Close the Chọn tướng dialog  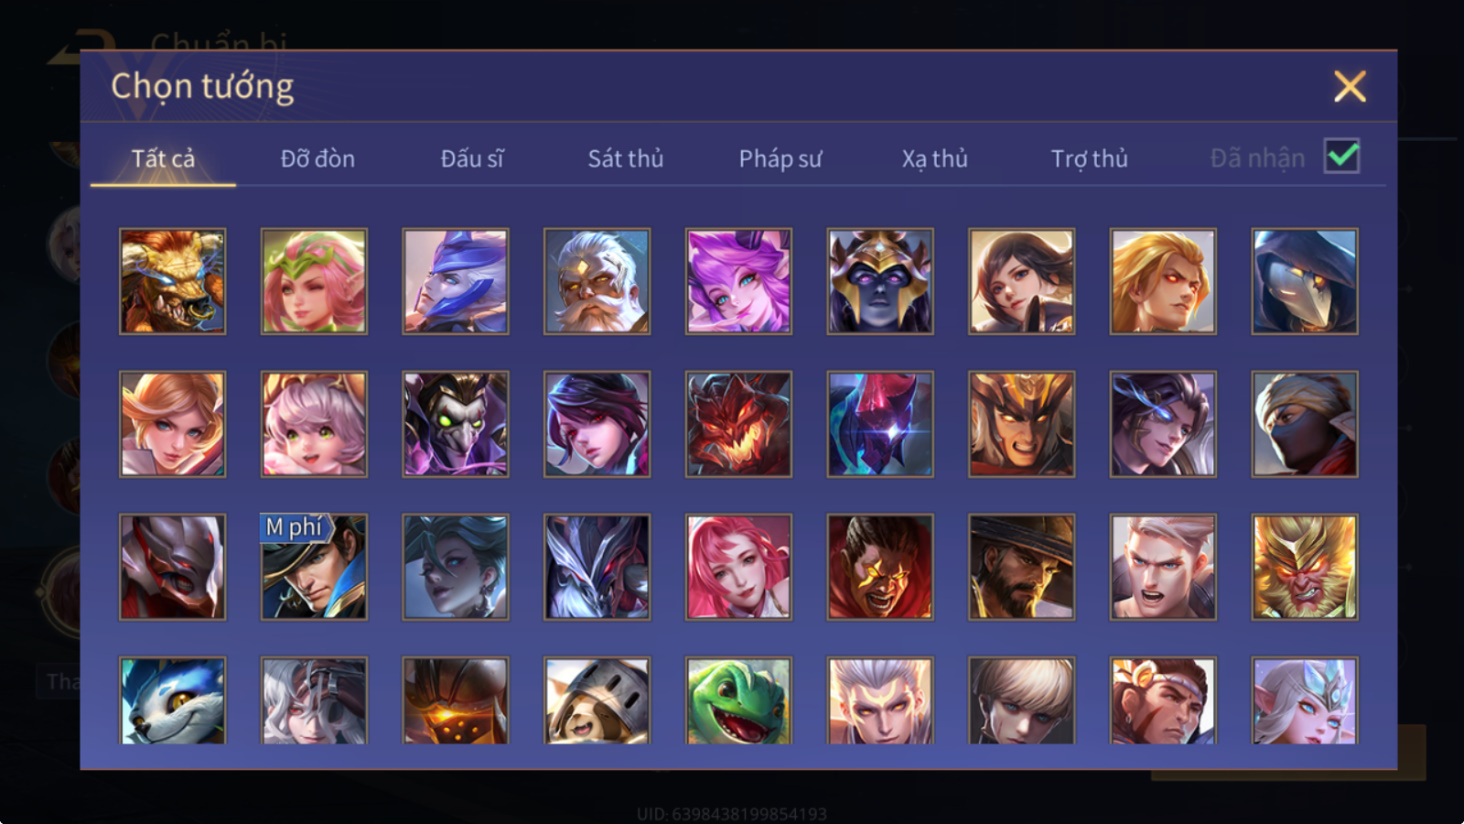pos(1349,86)
